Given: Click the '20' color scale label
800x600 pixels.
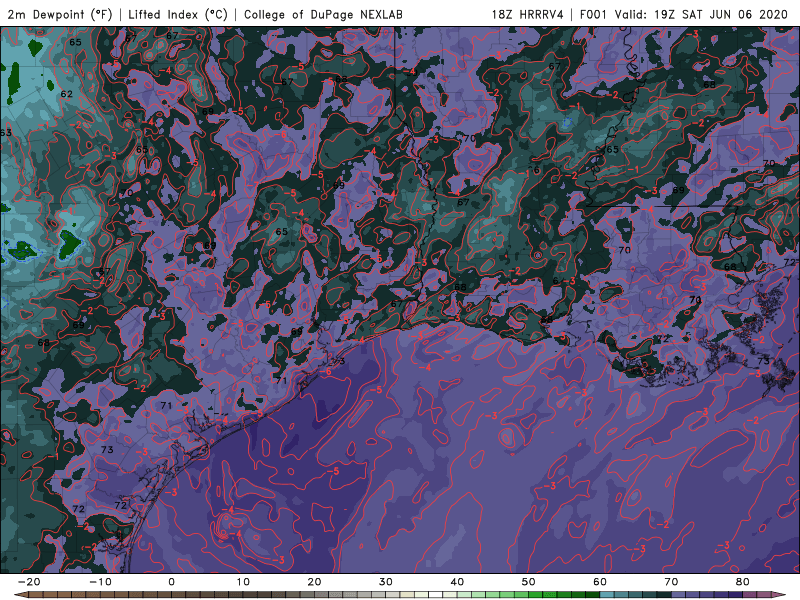Looking at the screenshot, I should click(x=314, y=582).
